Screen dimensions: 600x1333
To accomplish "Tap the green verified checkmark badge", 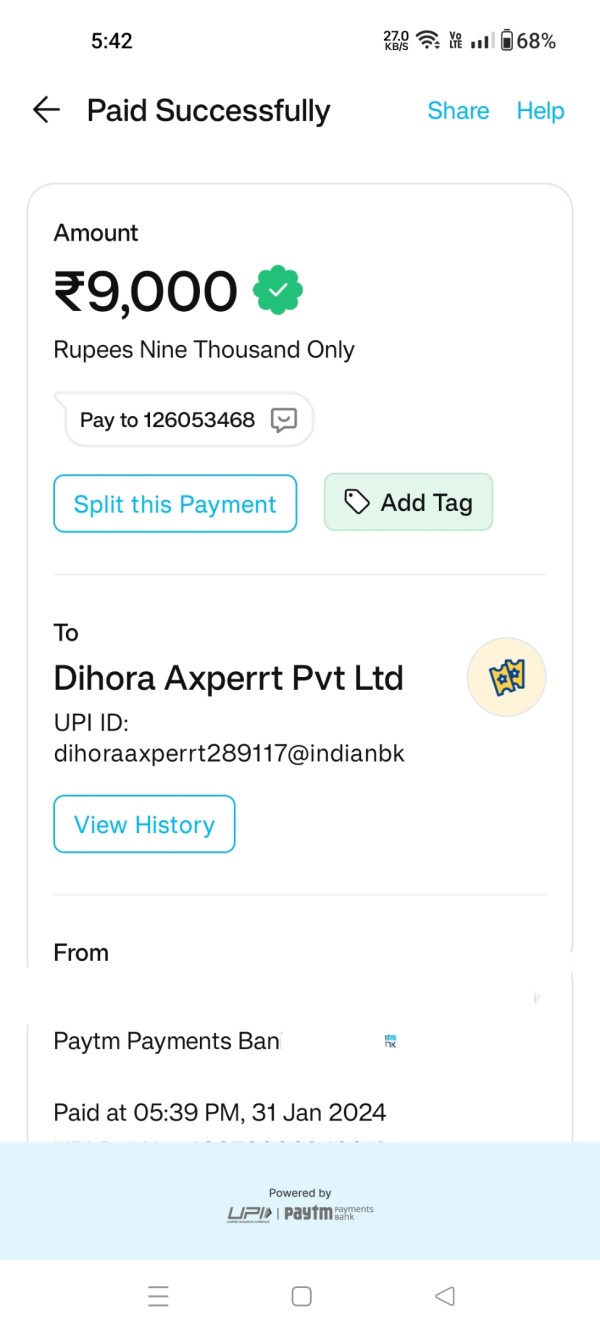I will [278, 291].
